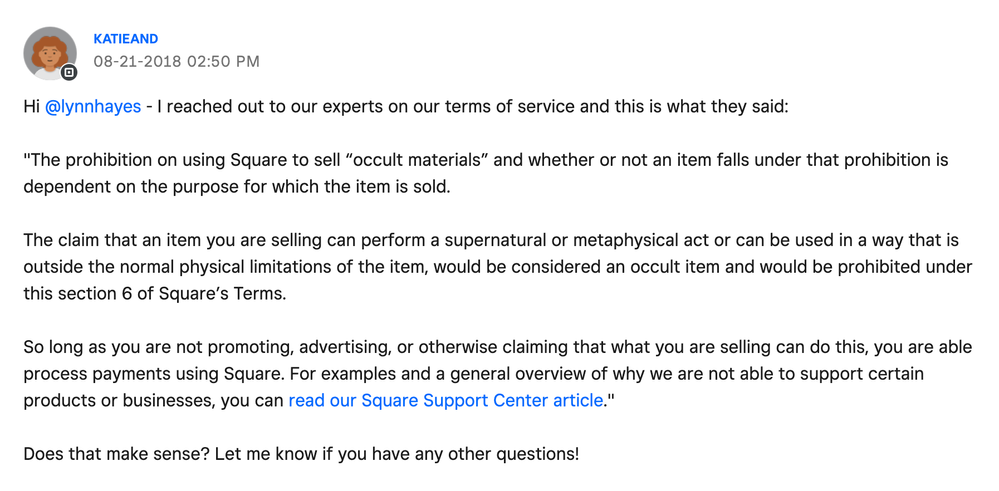The width and height of the screenshot is (999, 491).
Task: Click the @lynnhayes mention link
Action: click(93, 106)
